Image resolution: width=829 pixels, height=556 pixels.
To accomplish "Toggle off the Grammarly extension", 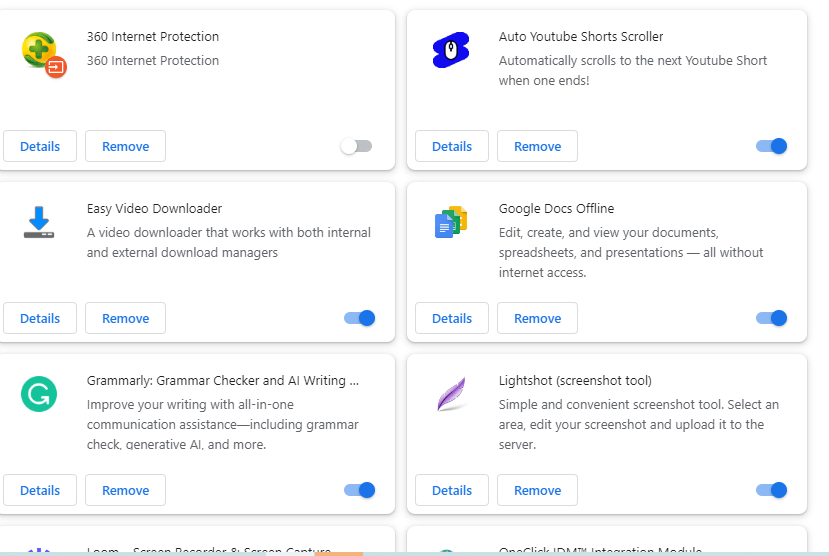I will pos(360,490).
